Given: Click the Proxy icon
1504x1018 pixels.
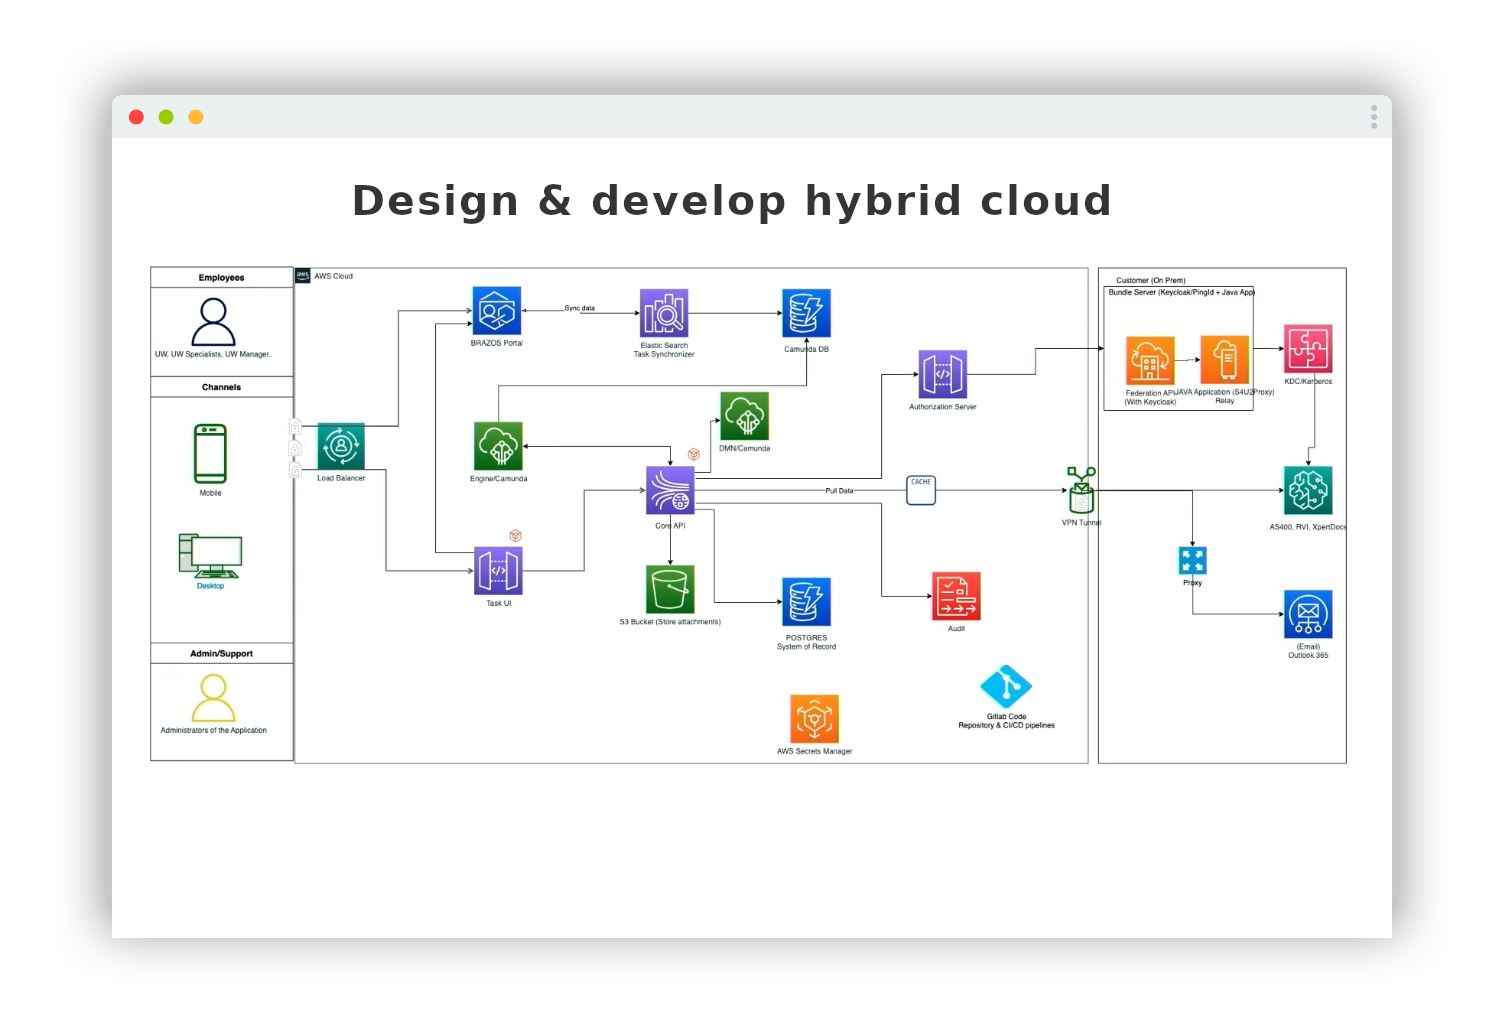Looking at the screenshot, I should point(1192,560).
